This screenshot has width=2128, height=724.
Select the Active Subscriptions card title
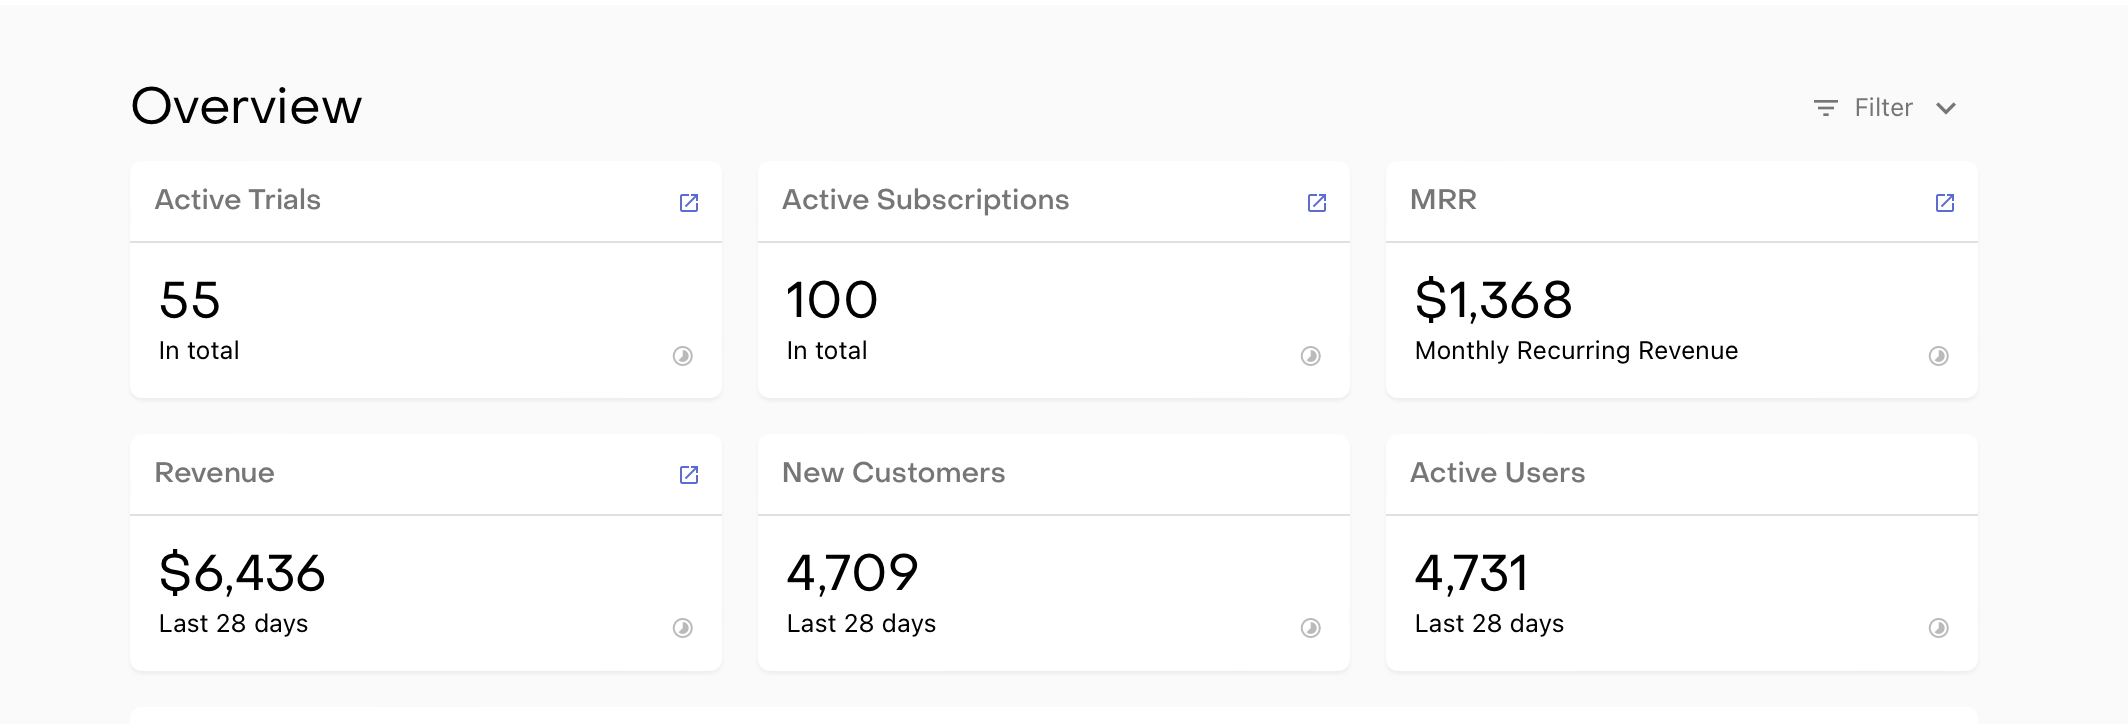click(925, 200)
